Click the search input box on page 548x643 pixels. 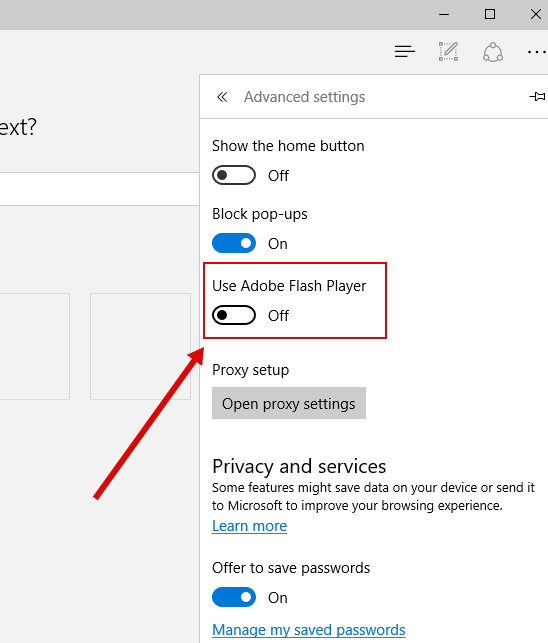click(100, 189)
